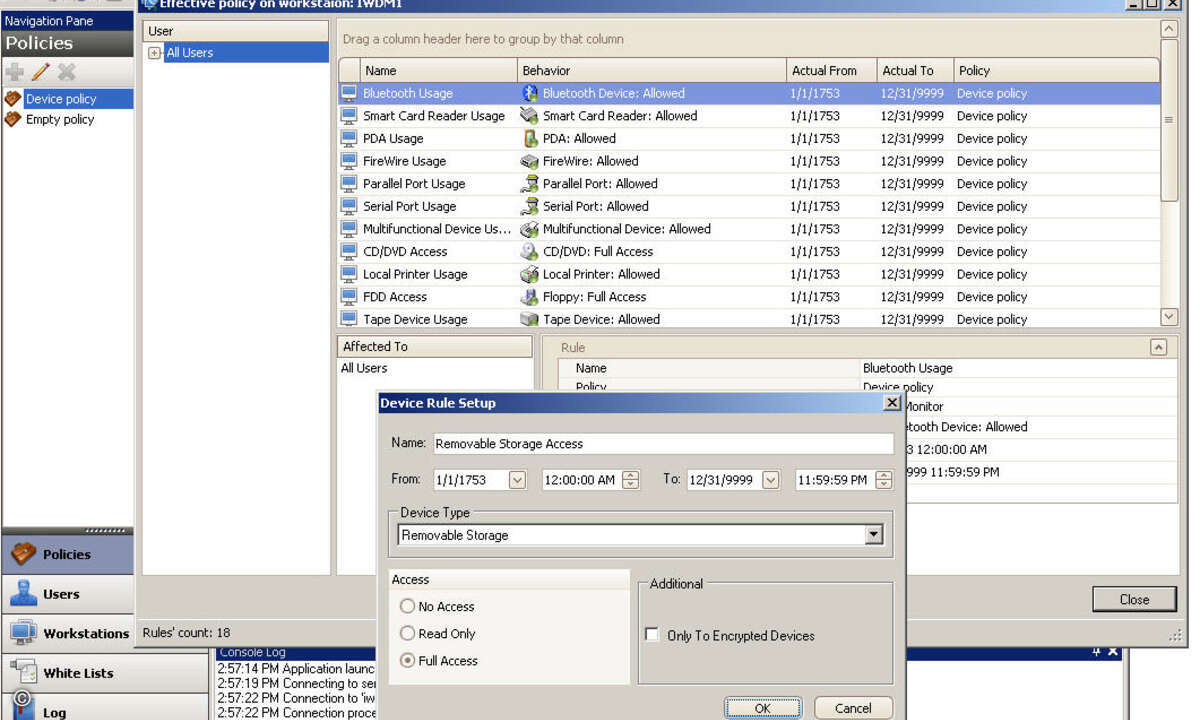Click monitor icon beside CD/DVD Access row
The image size is (1200, 720).
(349, 252)
